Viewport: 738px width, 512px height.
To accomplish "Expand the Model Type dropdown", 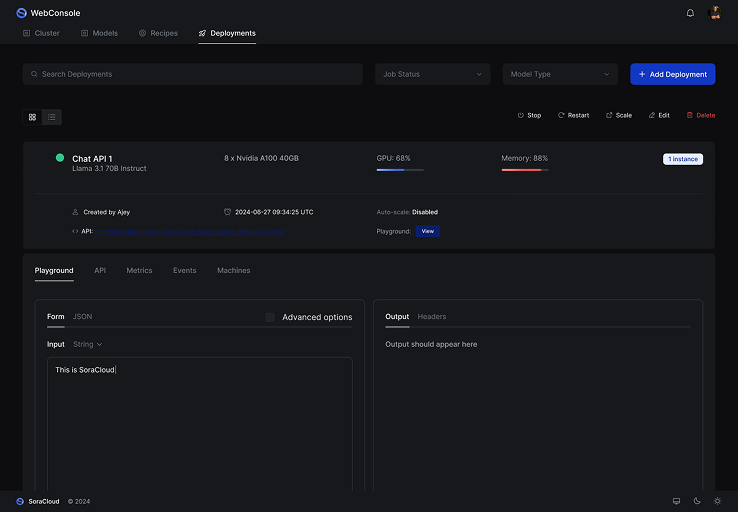I will (x=560, y=74).
